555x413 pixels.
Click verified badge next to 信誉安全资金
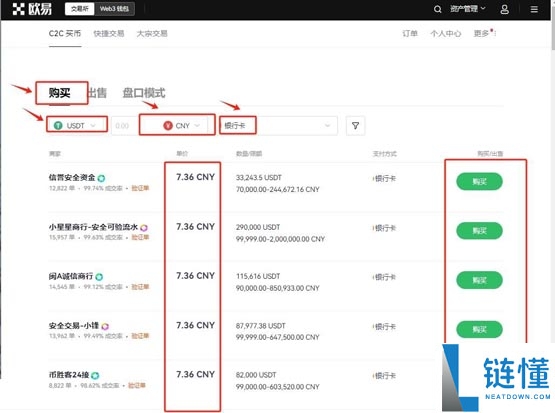(x=101, y=178)
